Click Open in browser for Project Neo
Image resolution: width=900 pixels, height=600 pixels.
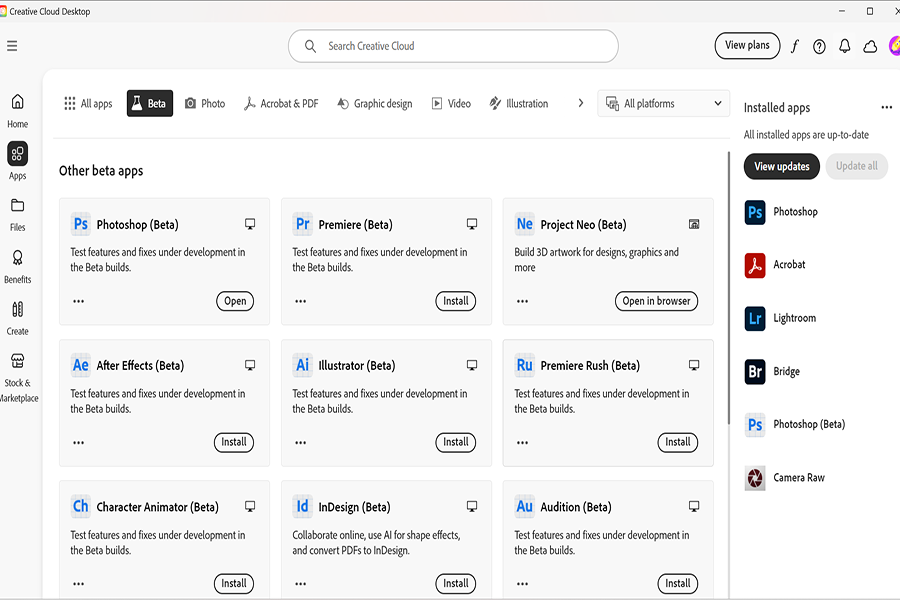click(656, 301)
